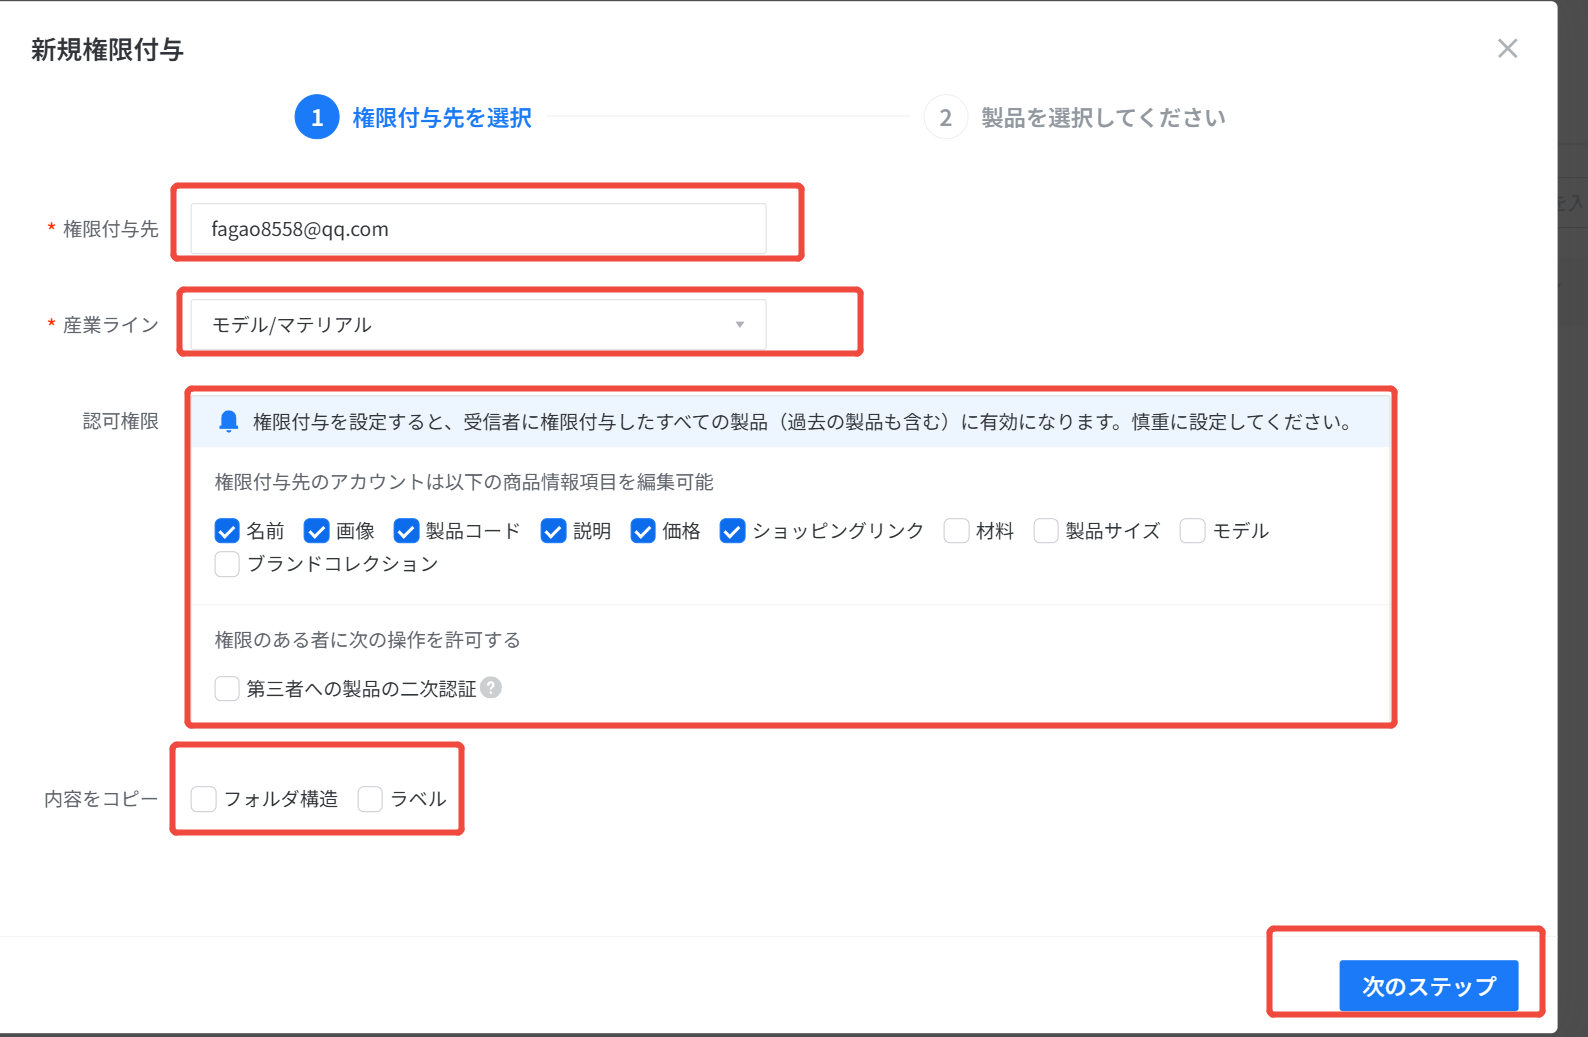The height and width of the screenshot is (1037, 1588).
Task: Open help tooltip for 第三者への製品の二次認証
Action: [491, 688]
